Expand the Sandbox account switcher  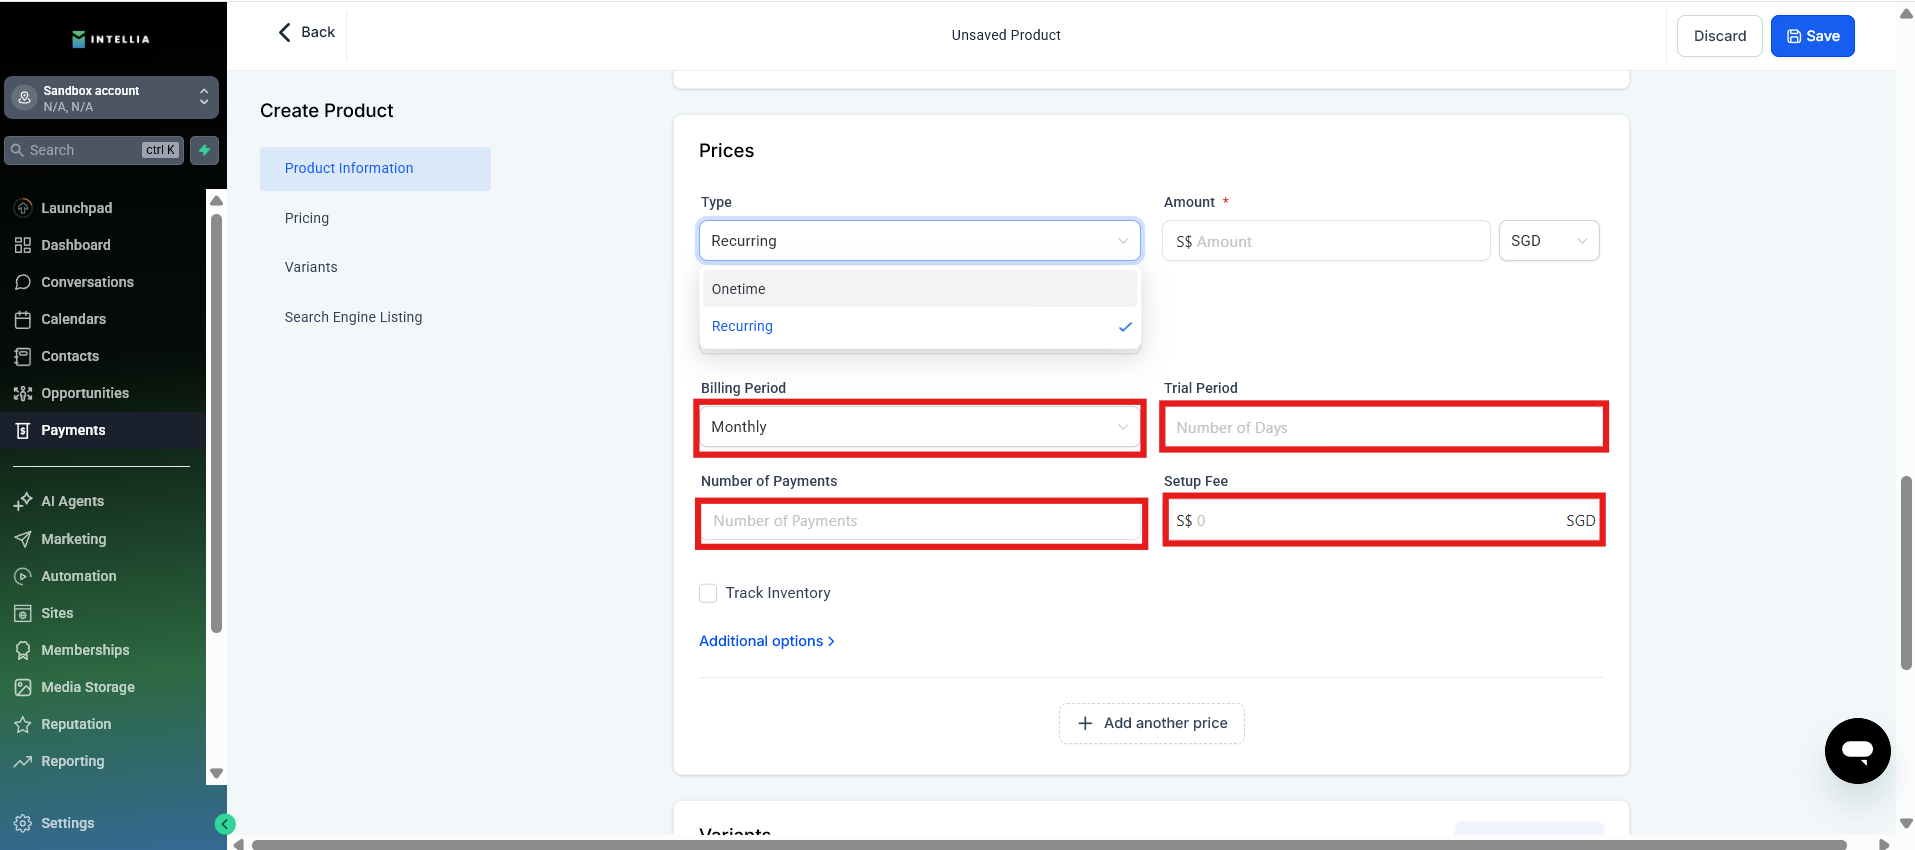pyautogui.click(x=111, y=98)
